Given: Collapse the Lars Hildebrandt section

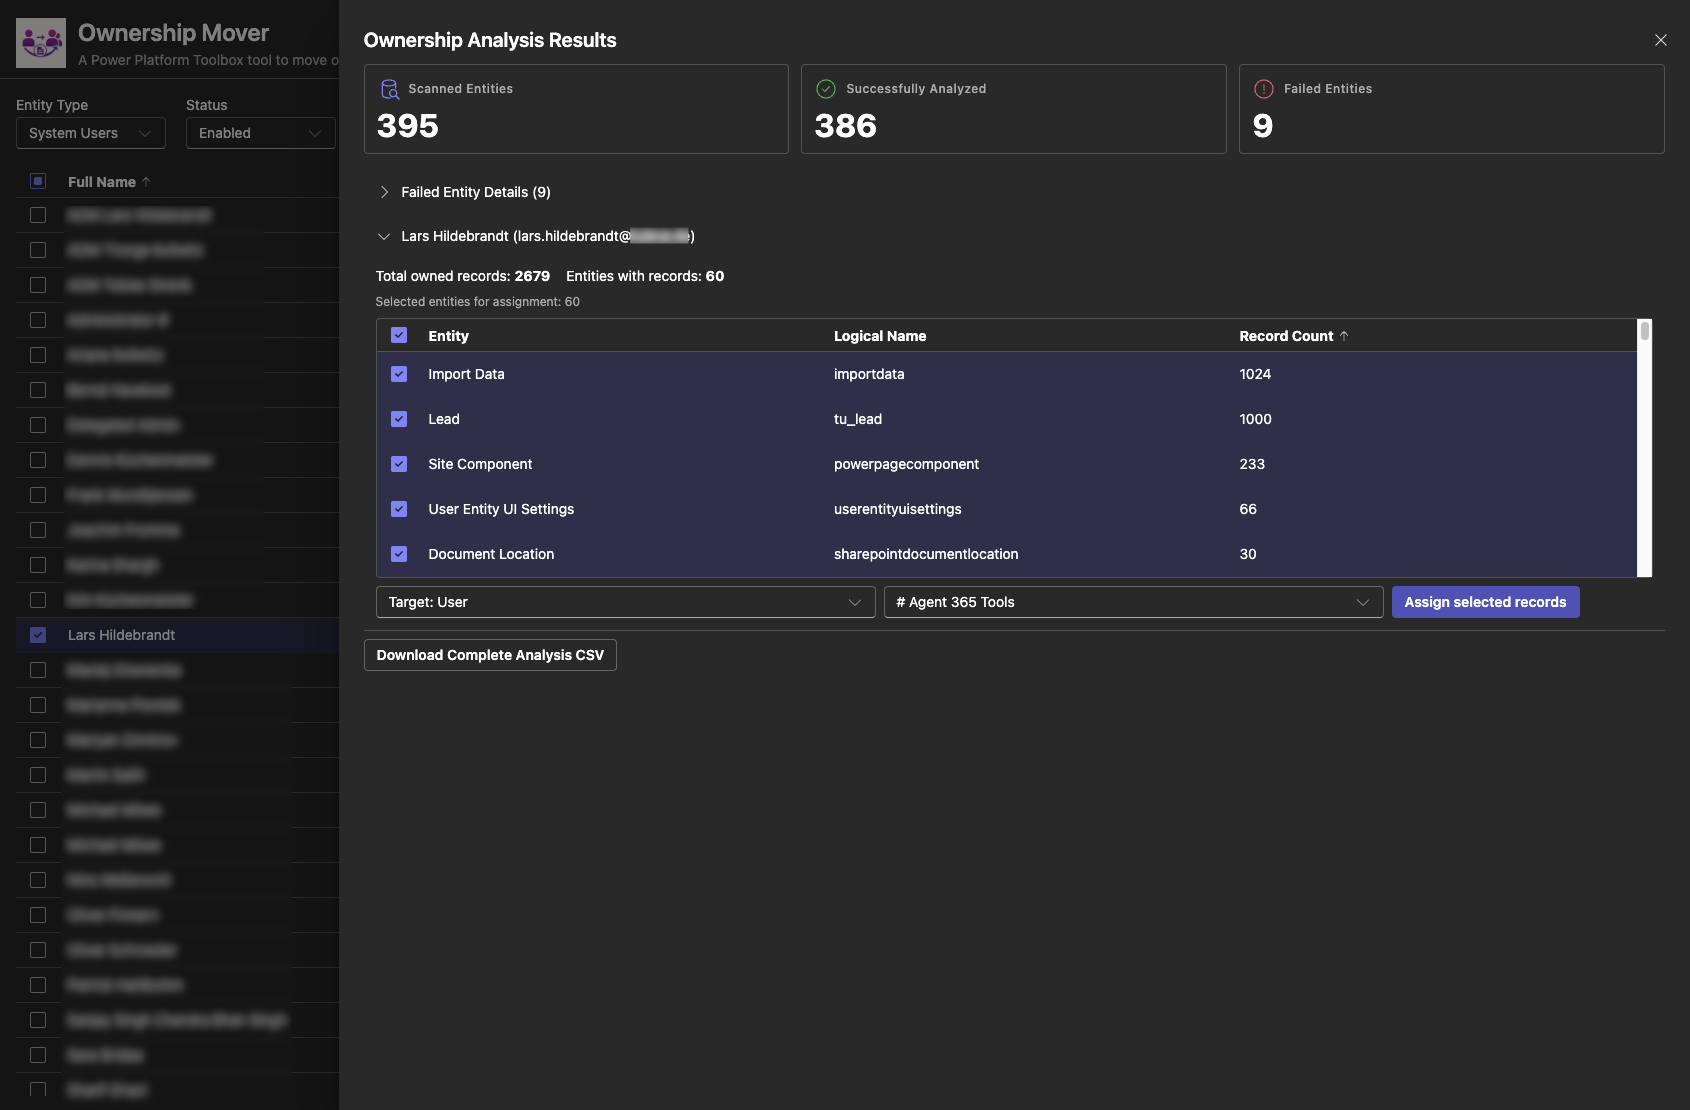Looking at the screenshot, I should (384, 237).
